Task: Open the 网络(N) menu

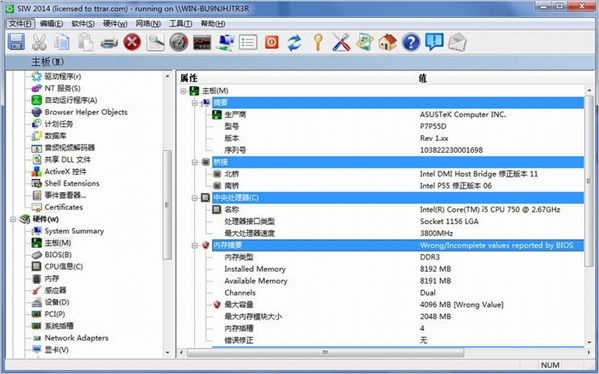Action: (148, 24)
